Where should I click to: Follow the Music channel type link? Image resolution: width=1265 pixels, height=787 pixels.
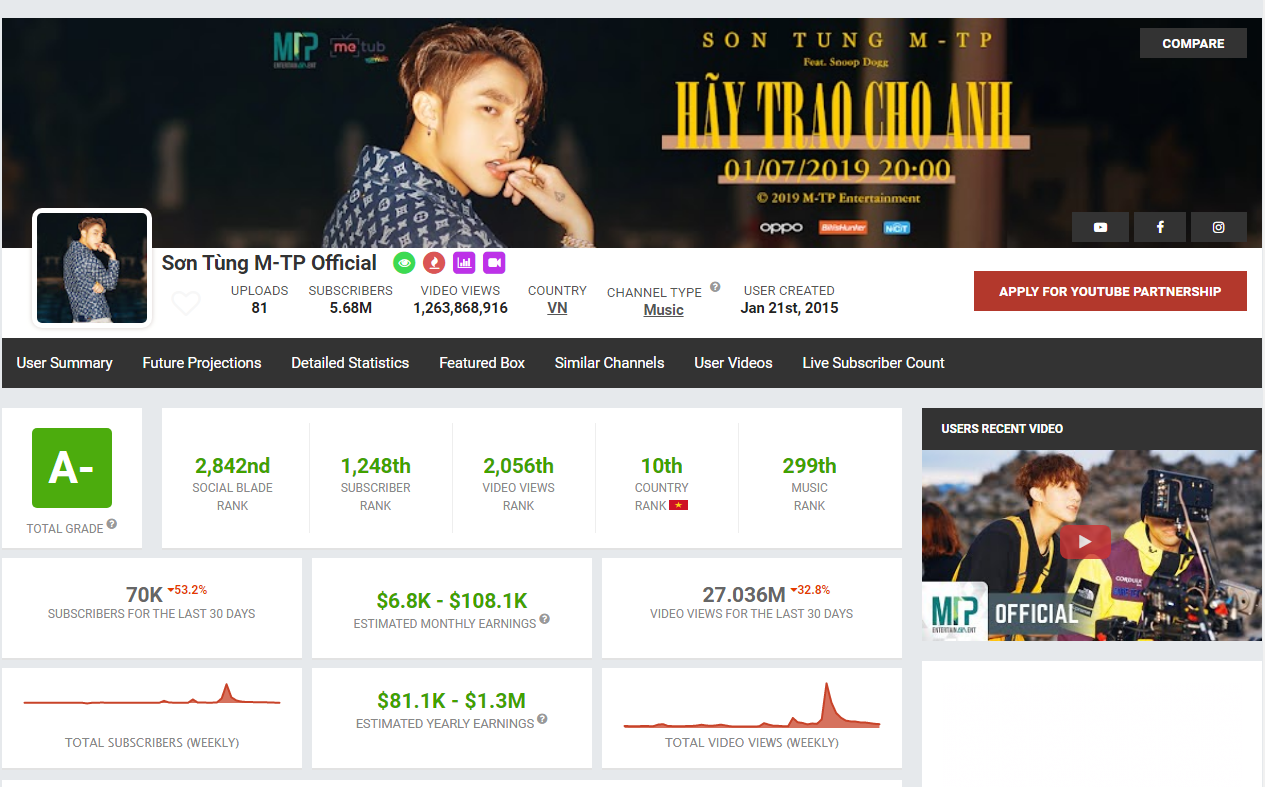(x=663, y=310)
